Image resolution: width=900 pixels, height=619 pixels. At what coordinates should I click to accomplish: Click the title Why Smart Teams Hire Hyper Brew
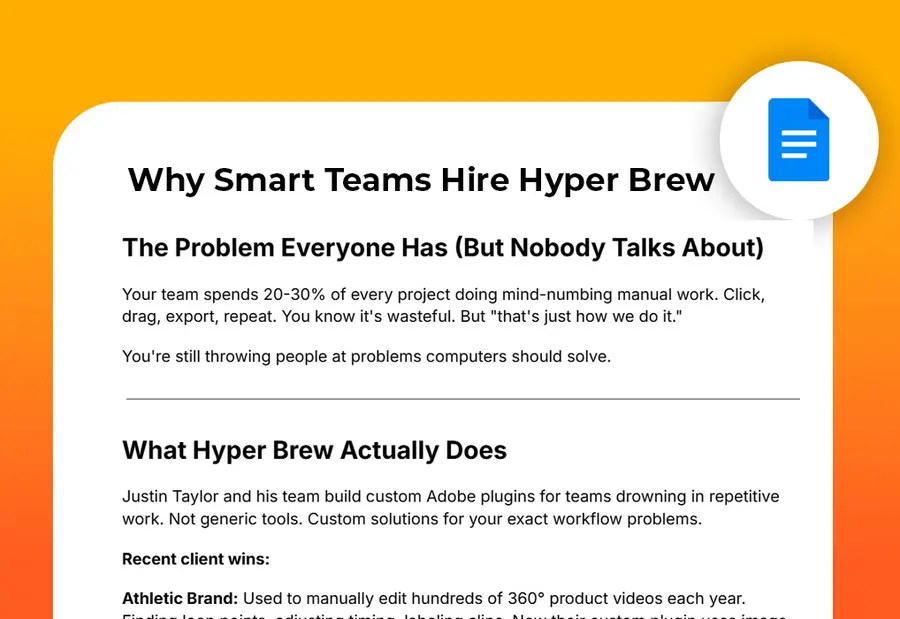coord(421,180)
